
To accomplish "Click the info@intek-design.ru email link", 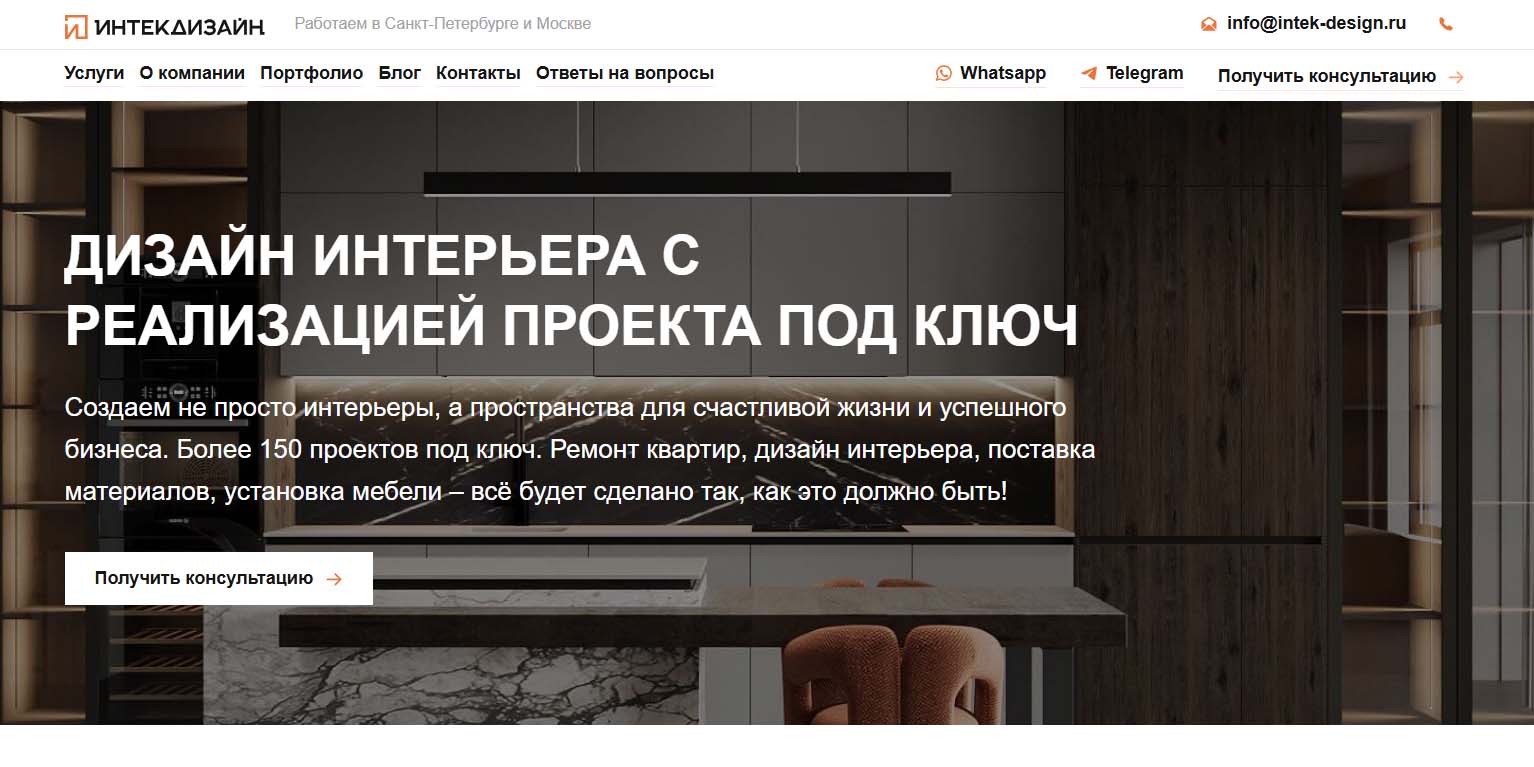I will [1316, 23].
